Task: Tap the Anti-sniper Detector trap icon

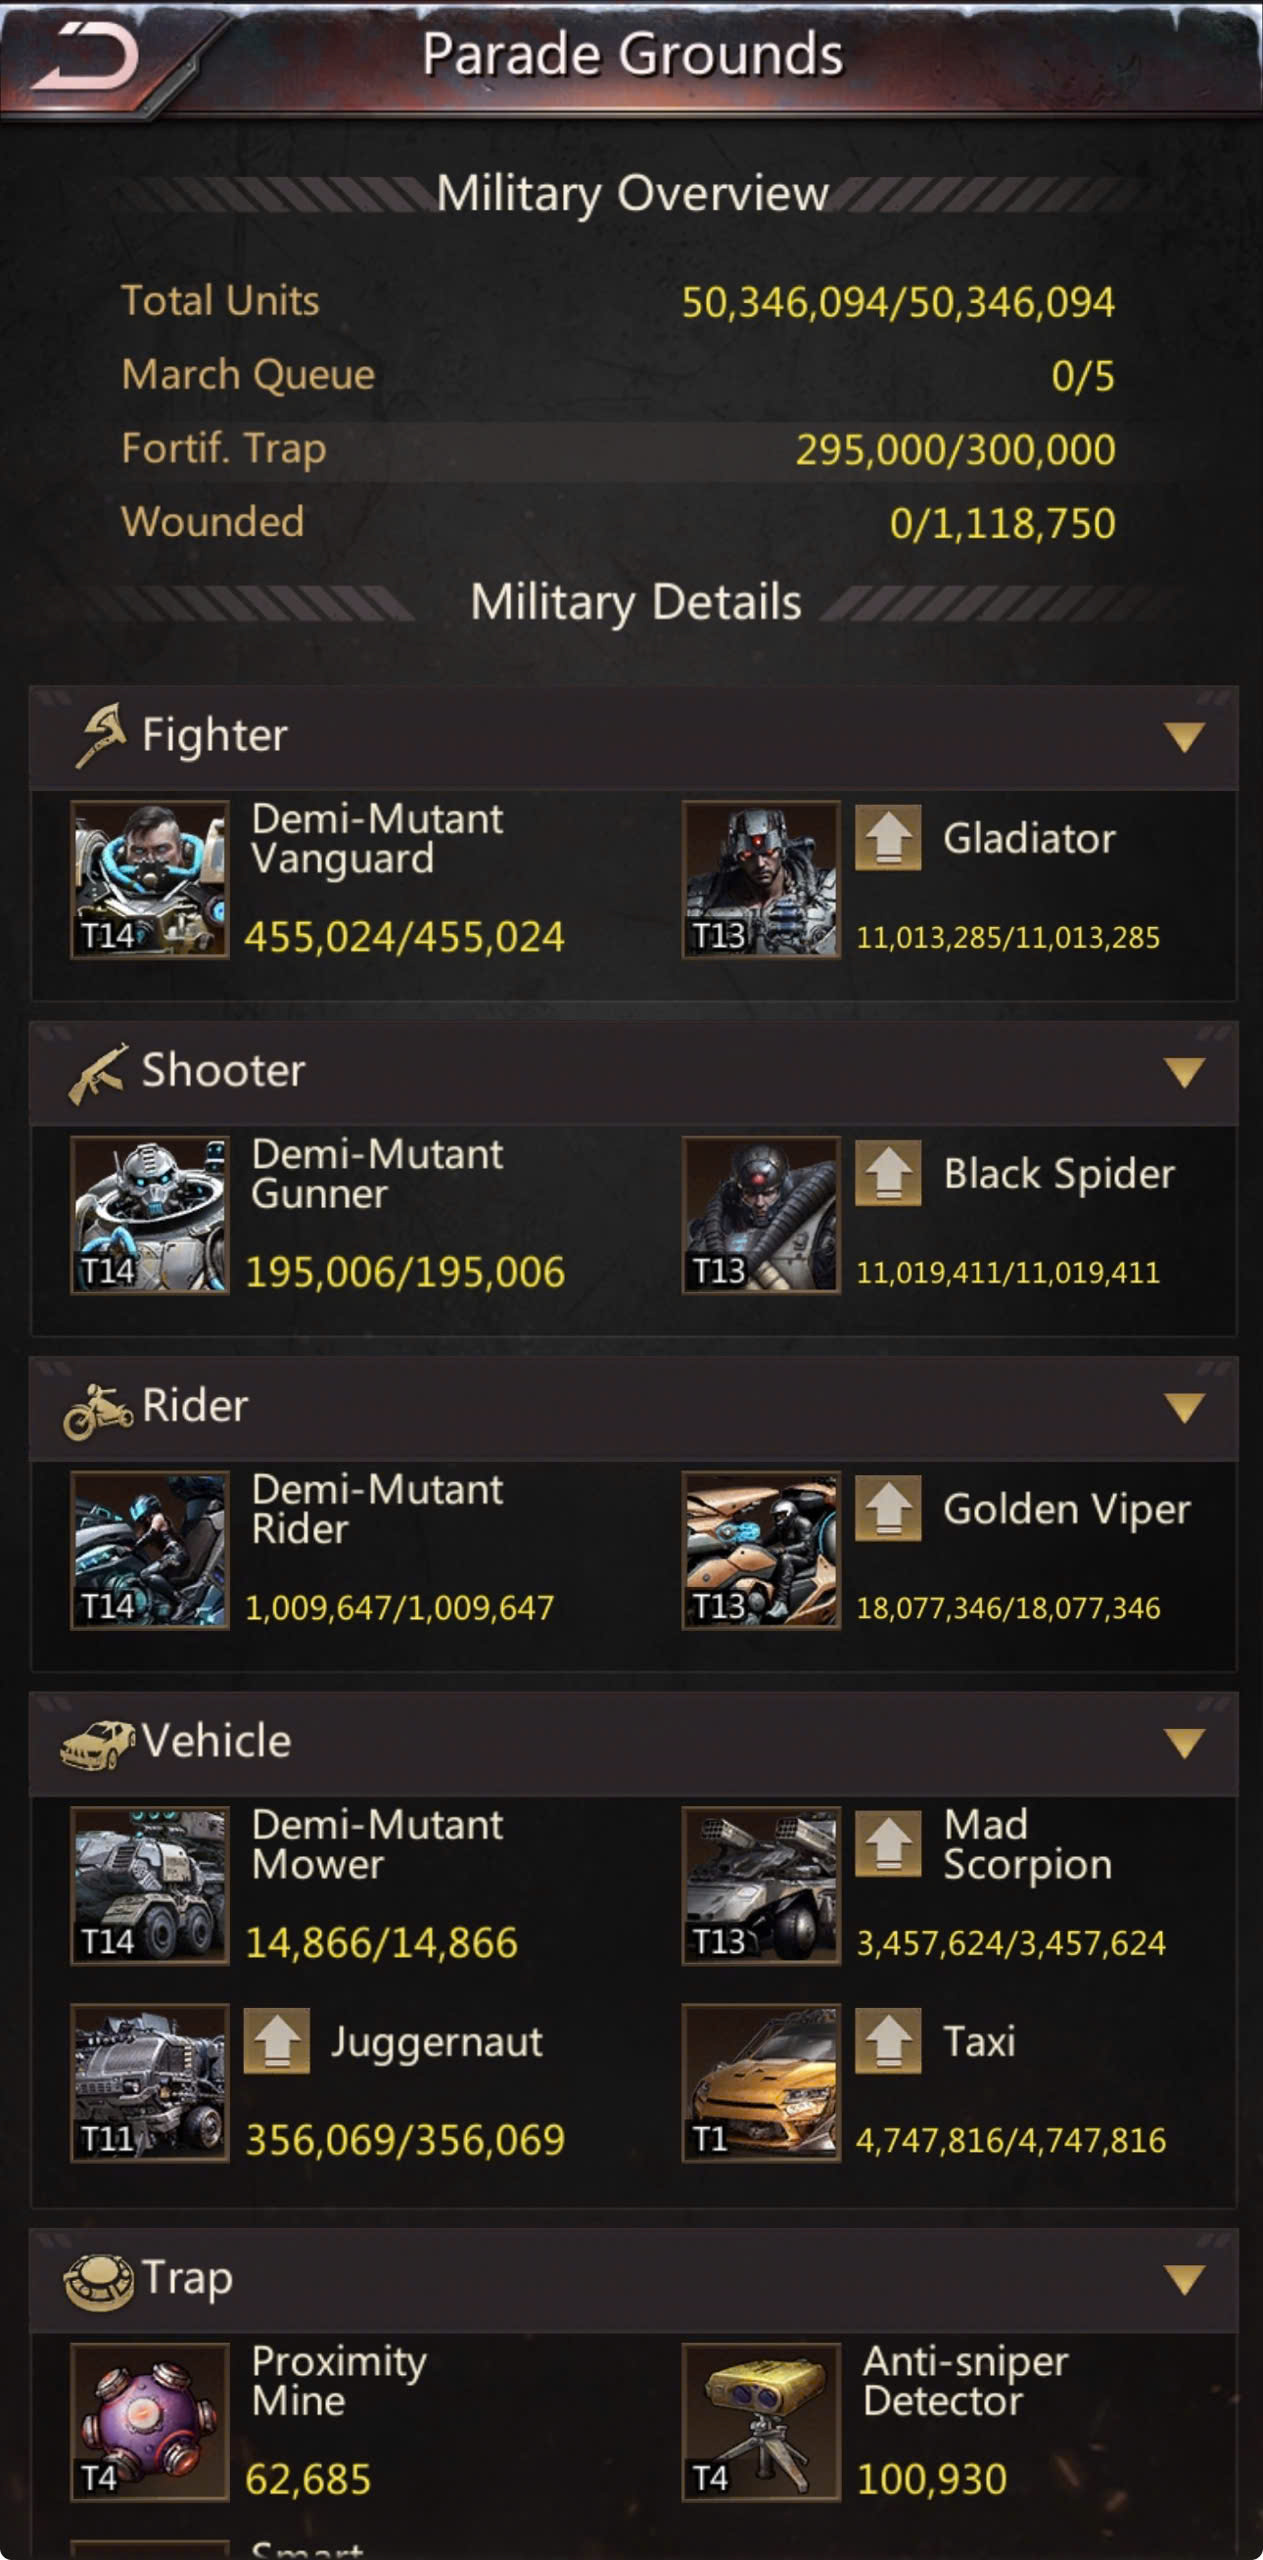Action: [761, 2422]
